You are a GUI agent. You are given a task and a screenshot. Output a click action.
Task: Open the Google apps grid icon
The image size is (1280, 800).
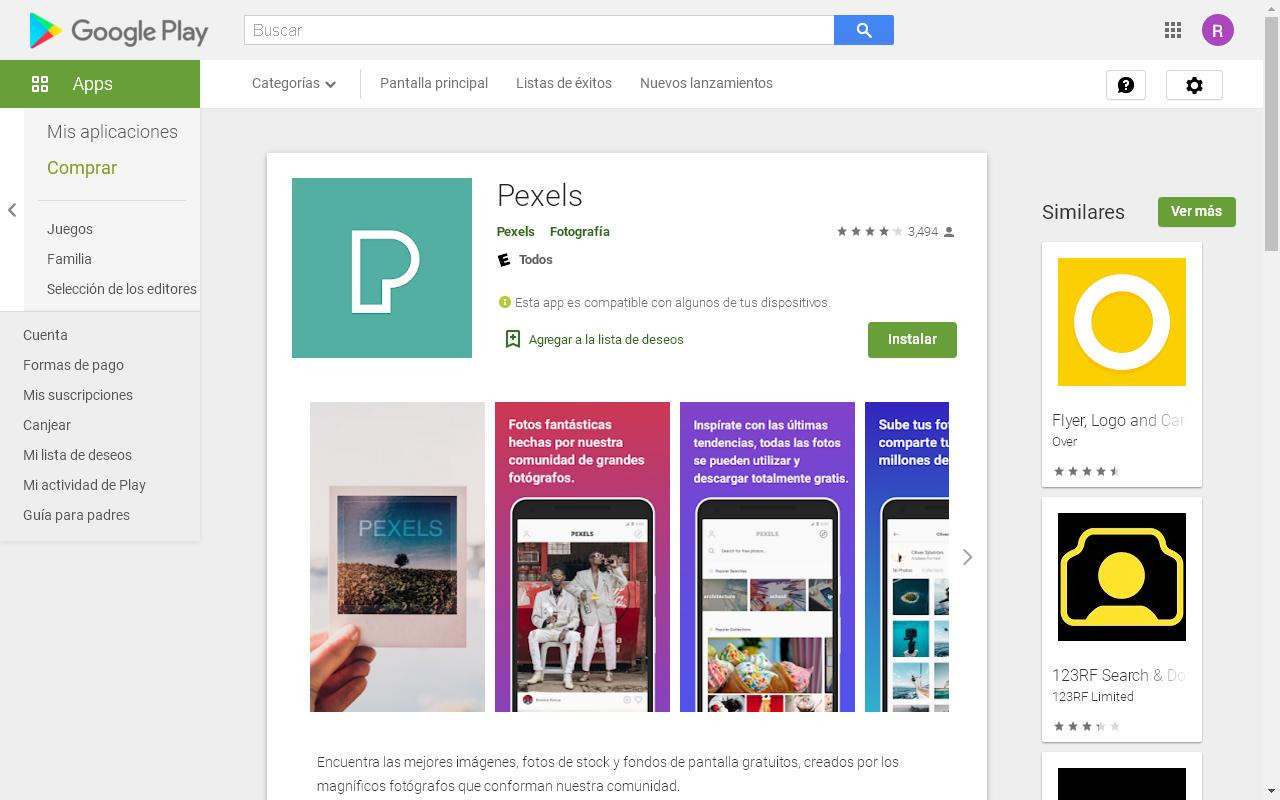pos(1173,30)
